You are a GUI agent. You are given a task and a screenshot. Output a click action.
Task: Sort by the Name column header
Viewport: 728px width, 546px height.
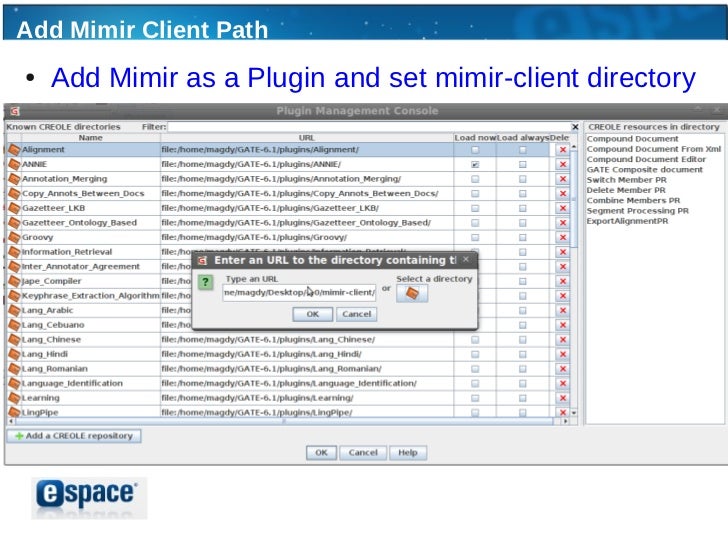(91, 138)
